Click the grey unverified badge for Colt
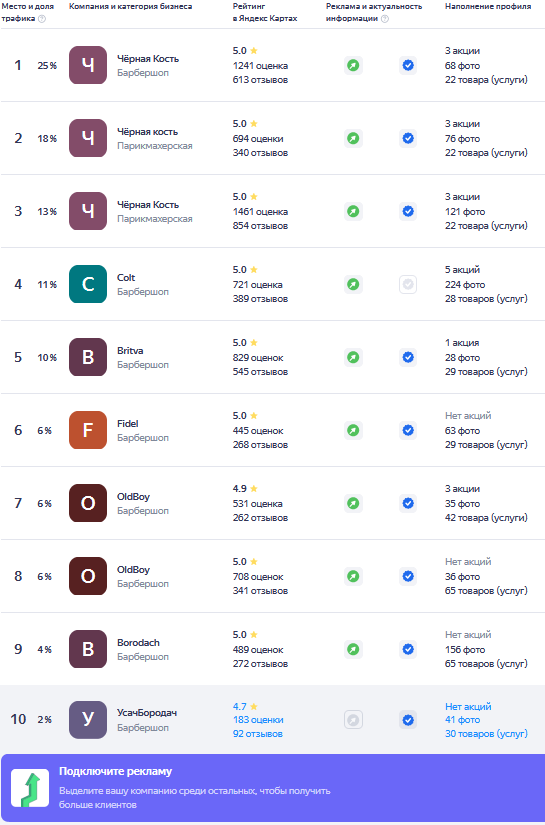The image size is (545, 825). coord(408,285)
